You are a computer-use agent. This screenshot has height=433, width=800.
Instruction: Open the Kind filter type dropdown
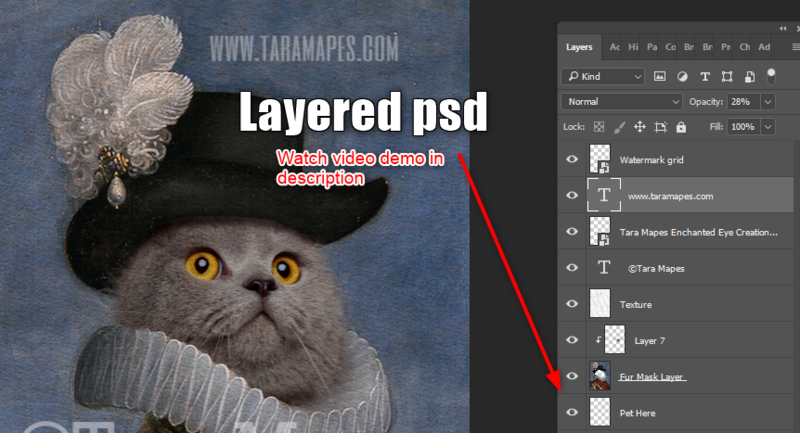coord(603,77)
